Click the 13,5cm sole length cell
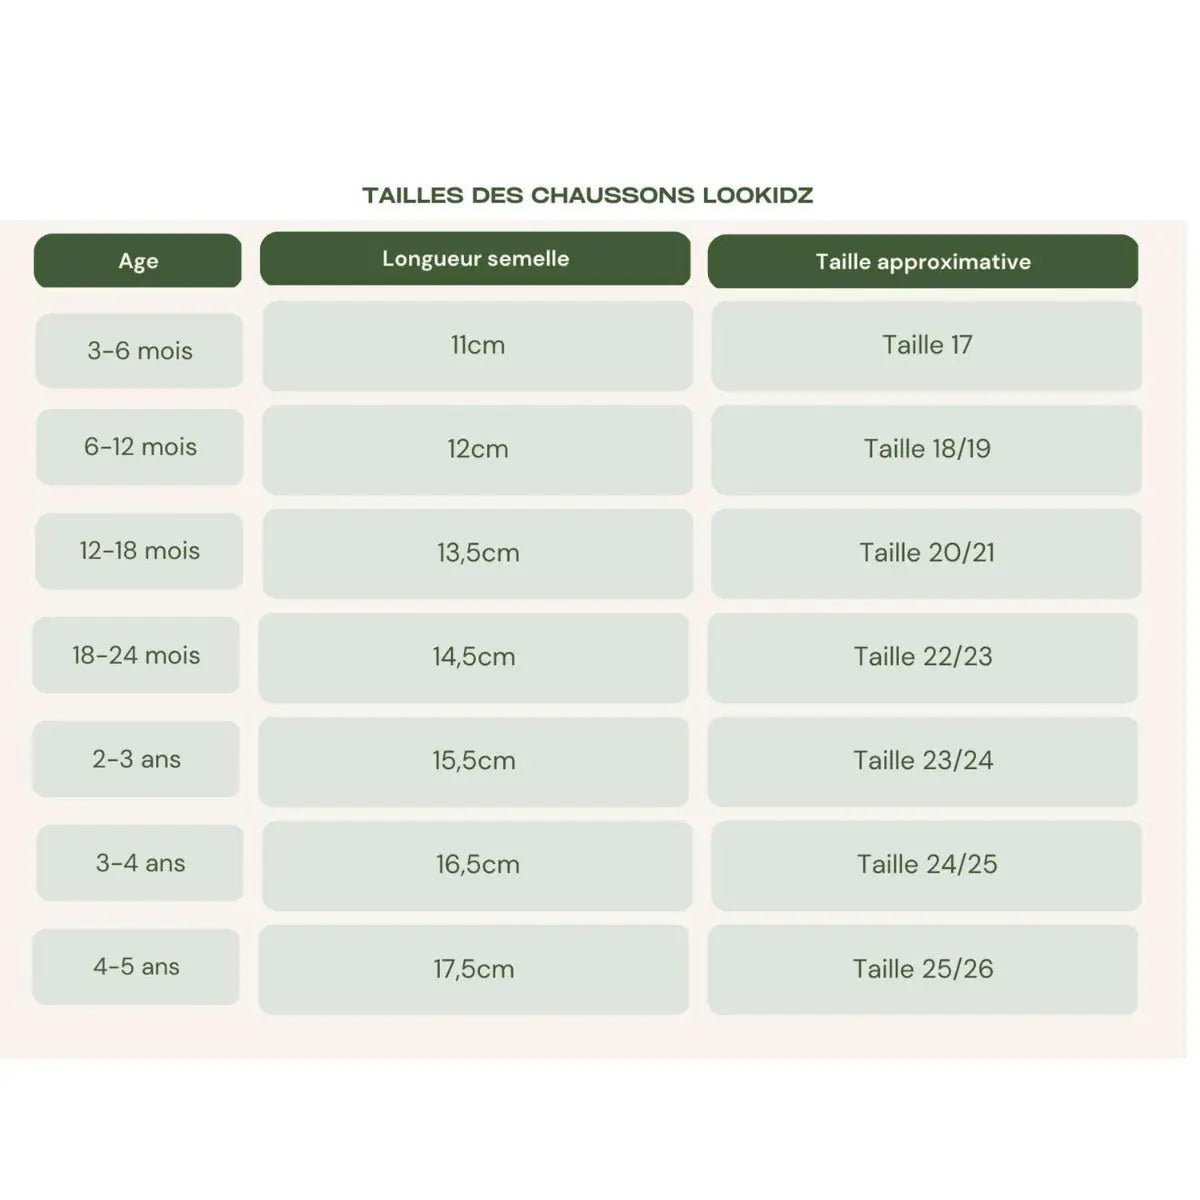The height and width of the screenshot is (1200, 1200). [478, 553]
